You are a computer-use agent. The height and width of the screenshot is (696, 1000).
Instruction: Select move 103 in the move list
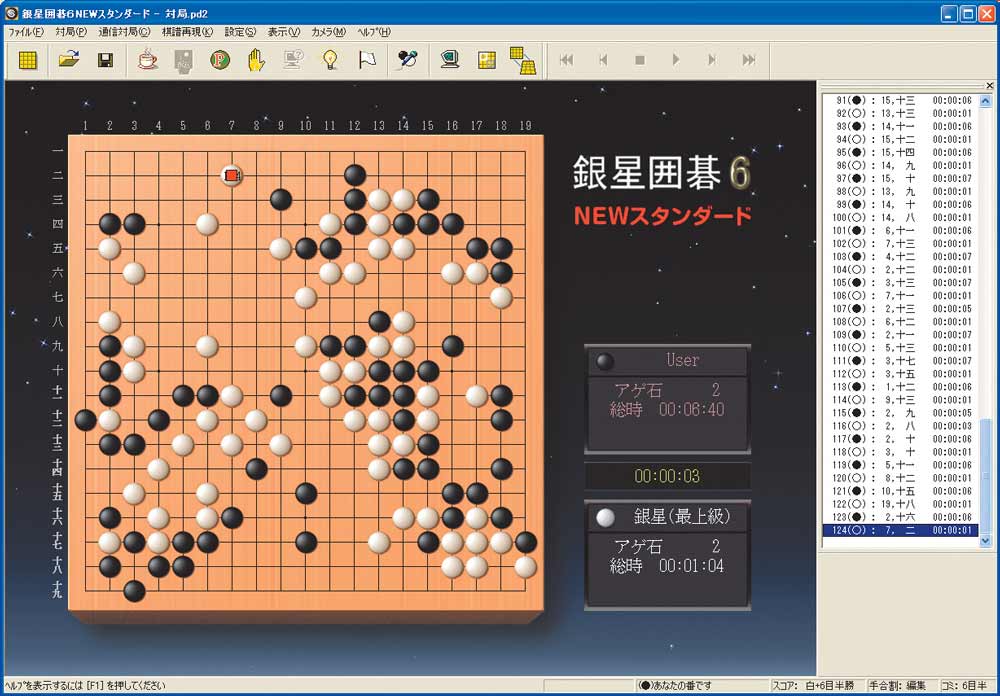click(901, 256)
